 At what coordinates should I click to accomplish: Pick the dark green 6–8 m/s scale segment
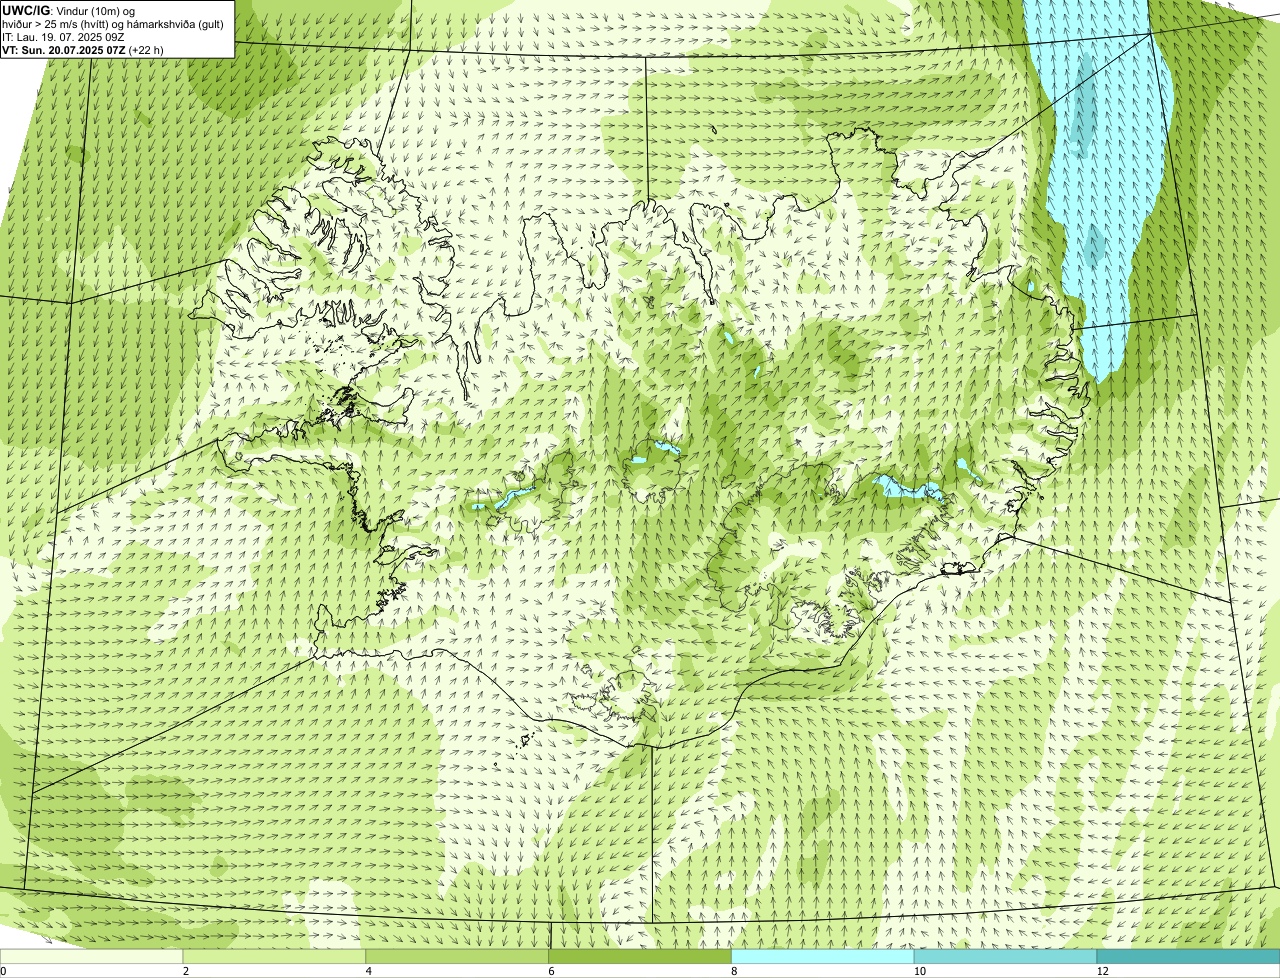[640, 956]
